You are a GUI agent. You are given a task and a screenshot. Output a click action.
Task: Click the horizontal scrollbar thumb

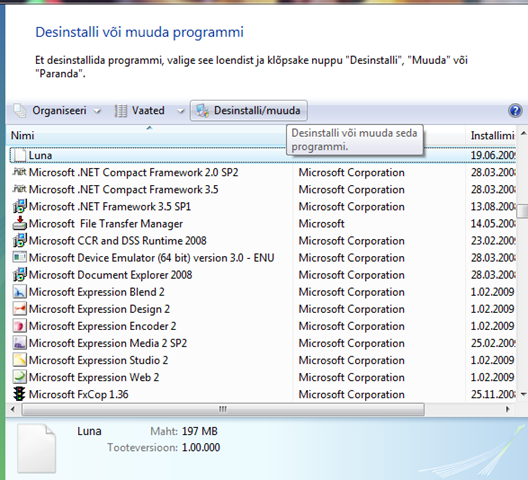point(223,409)
